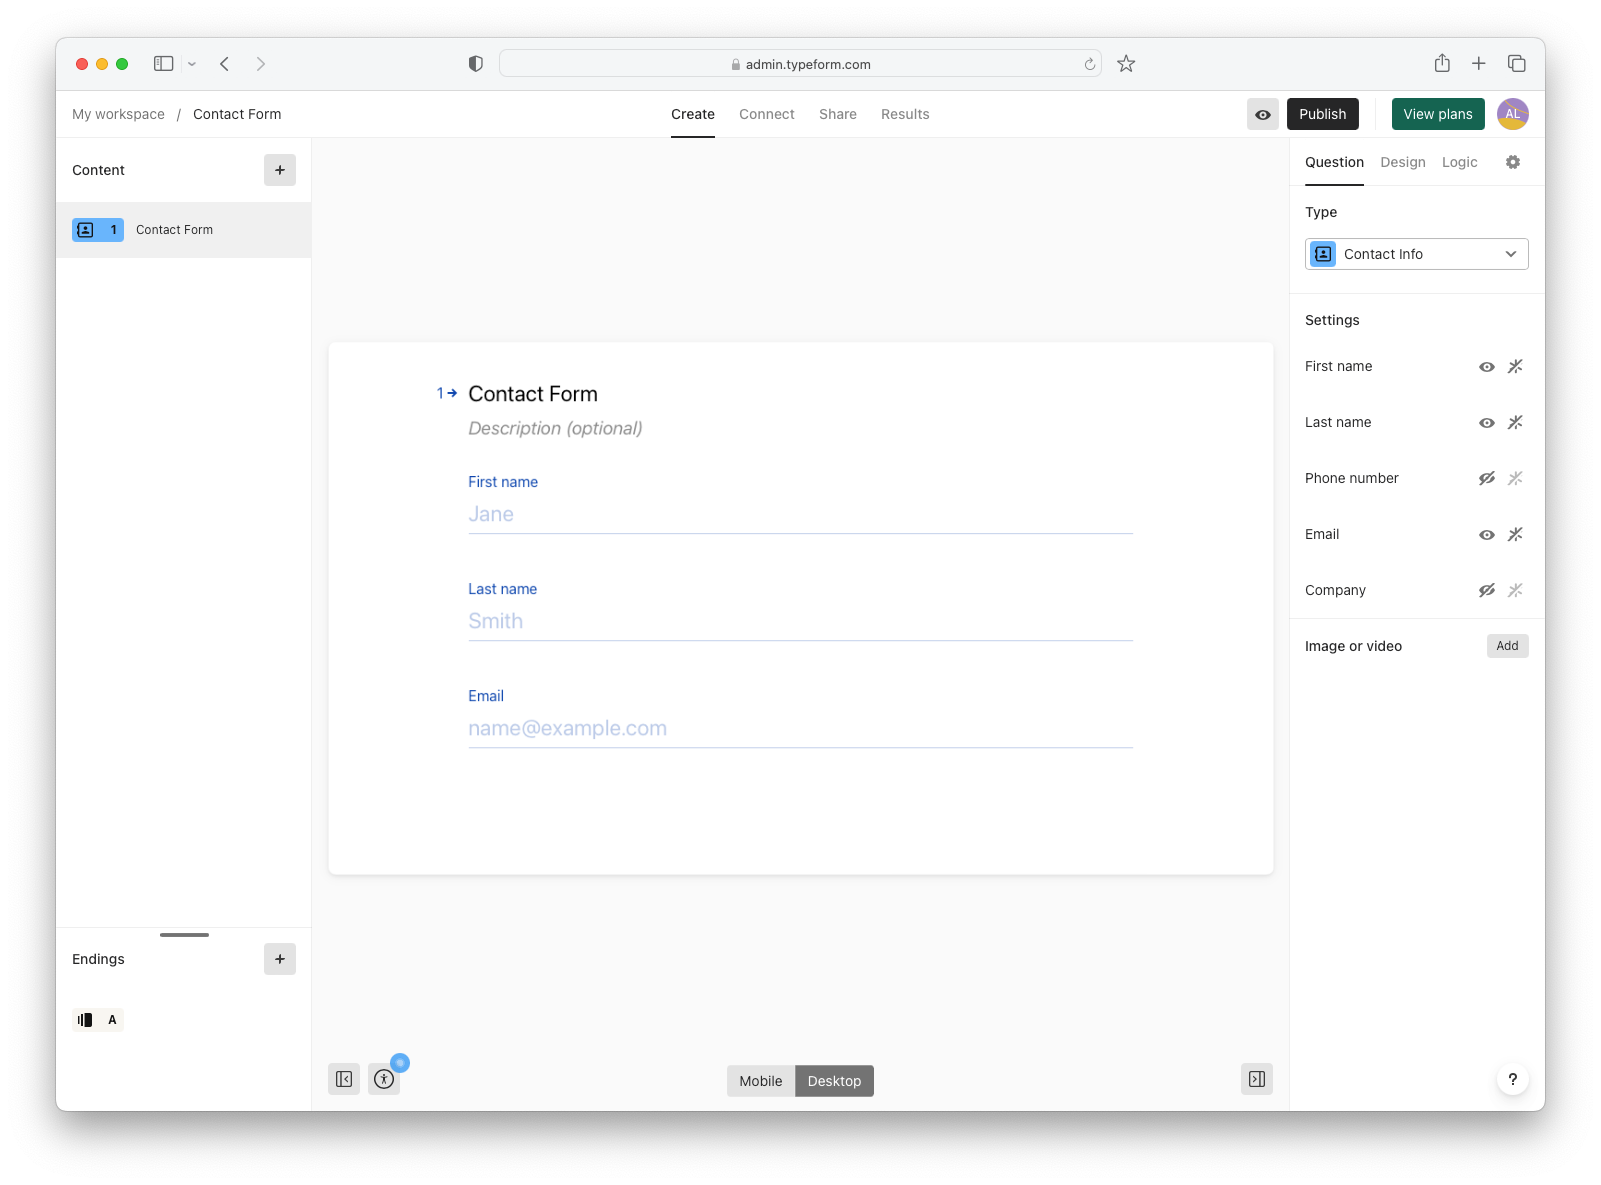This screenshot has width=1601, height=1185.
Task: Show the Company field
Action: point(1487,591)
